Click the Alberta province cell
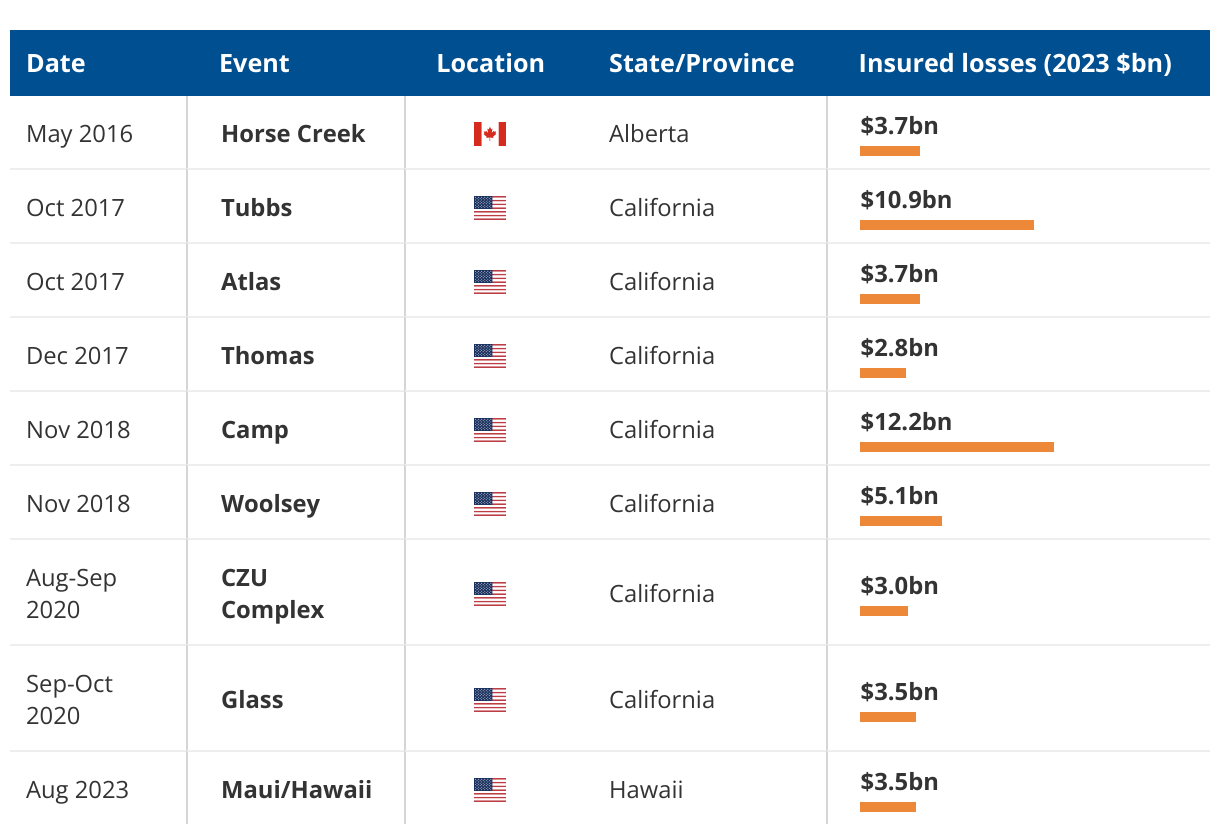This screenshot has height=834, width=1220. [648, 134]
